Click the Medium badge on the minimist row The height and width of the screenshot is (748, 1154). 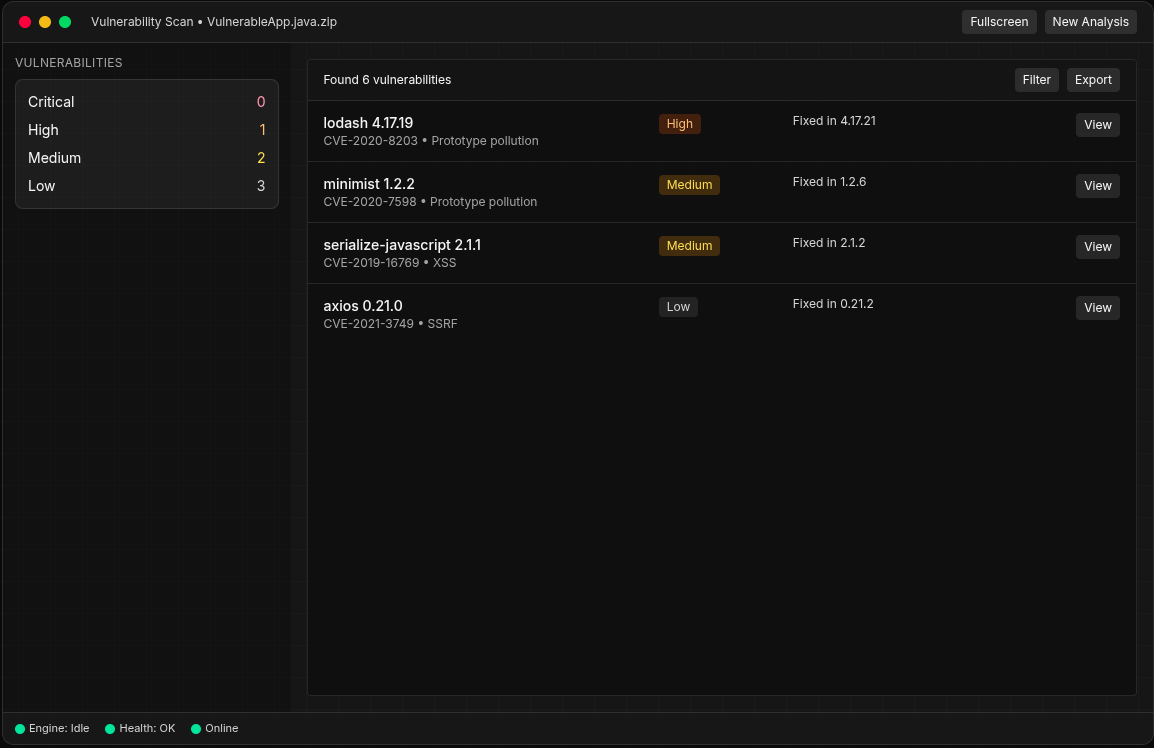pos(689,185)
